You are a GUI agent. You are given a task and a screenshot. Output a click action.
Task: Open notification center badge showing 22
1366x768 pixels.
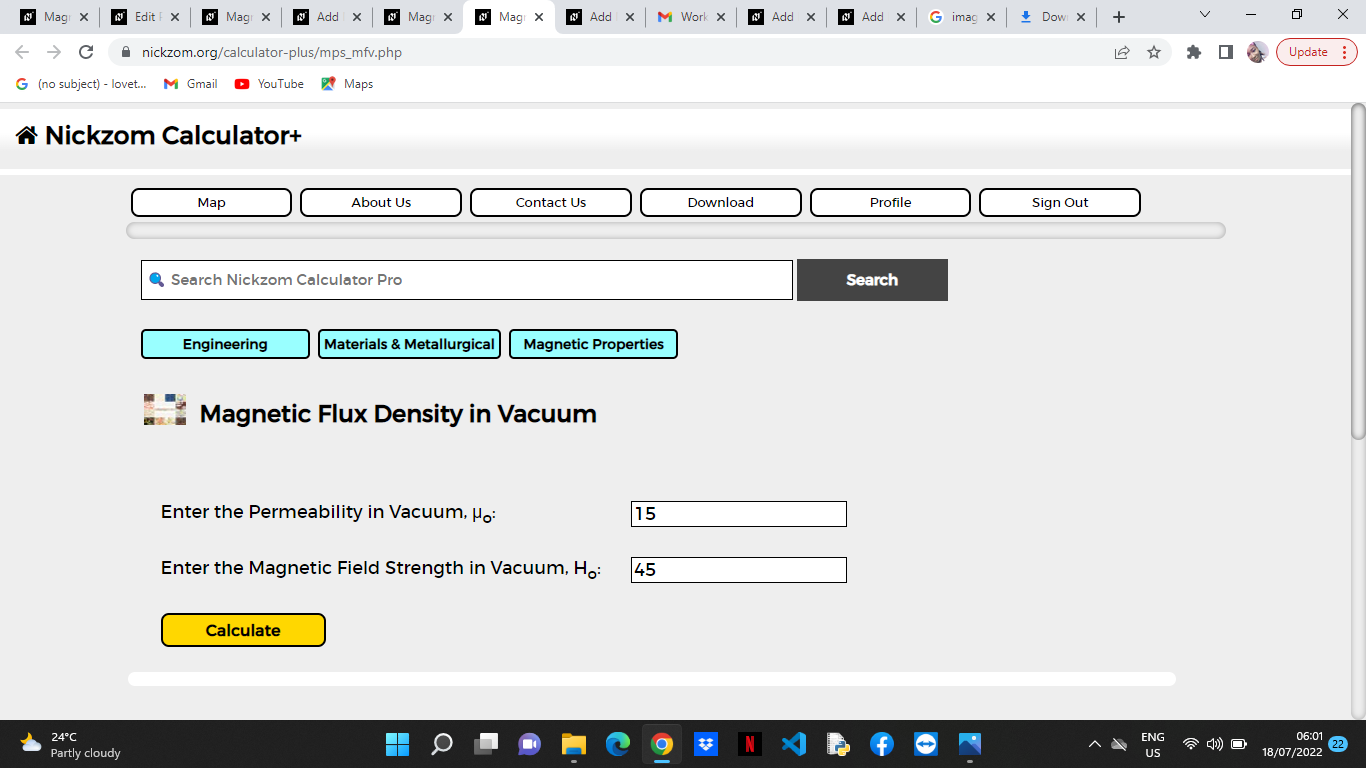(x=1338, y=744)
